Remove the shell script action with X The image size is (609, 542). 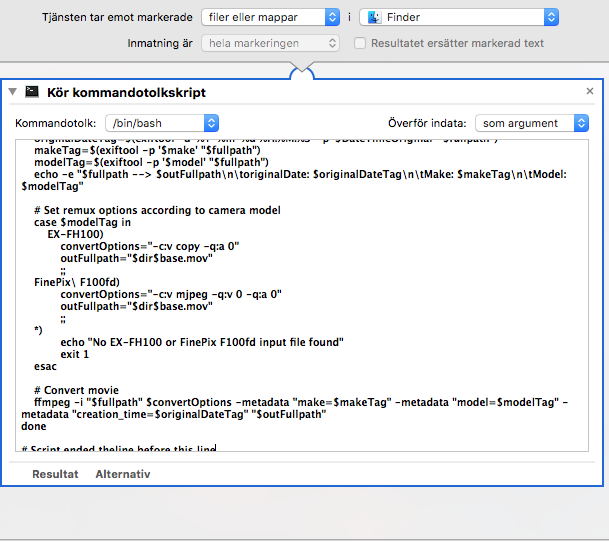pos(590,91)
